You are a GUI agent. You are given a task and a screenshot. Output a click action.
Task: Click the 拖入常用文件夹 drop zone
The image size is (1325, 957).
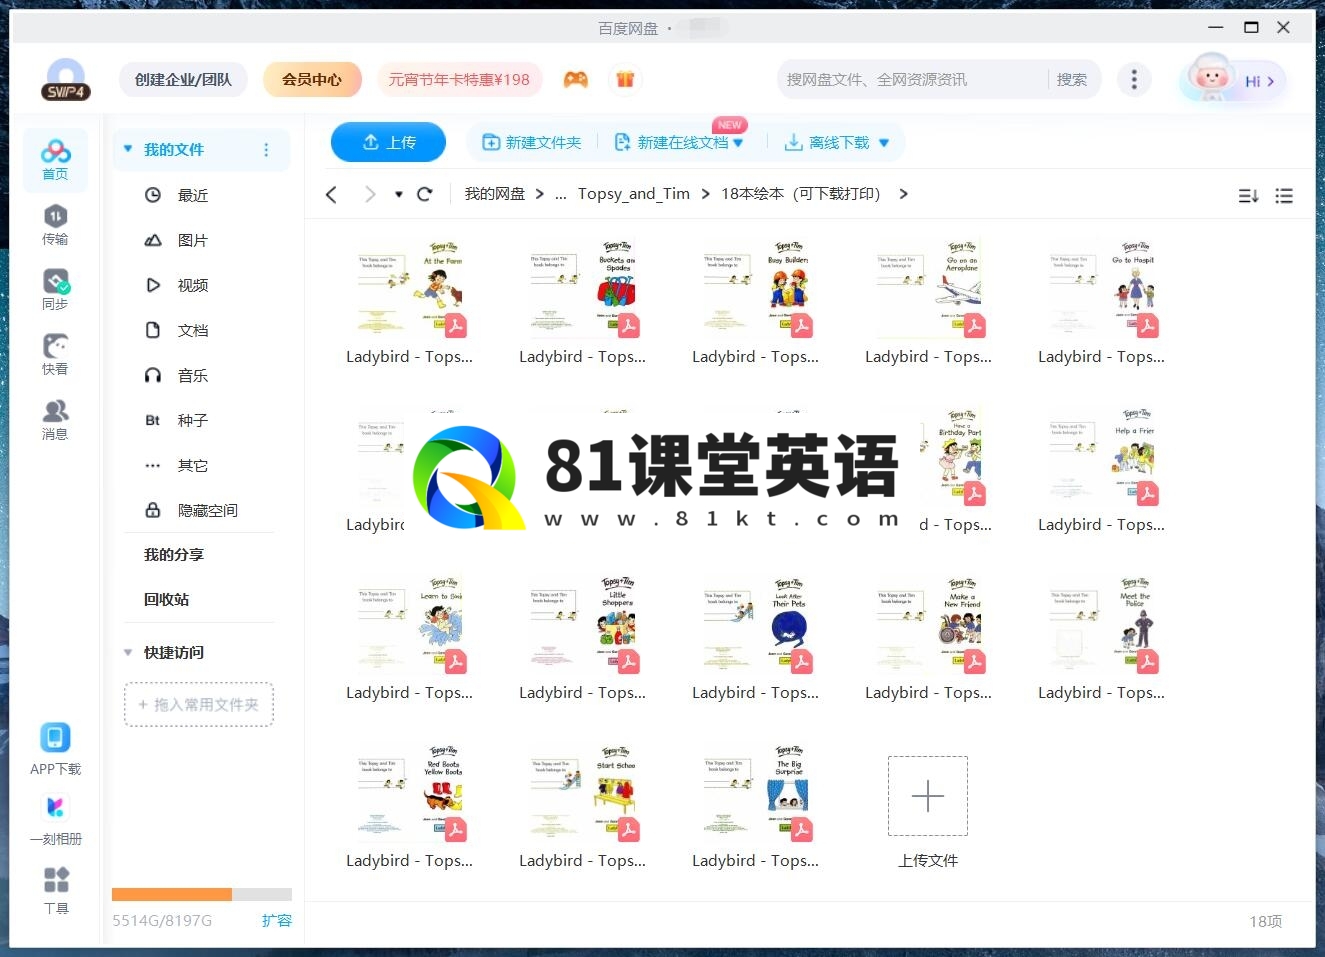199,705
